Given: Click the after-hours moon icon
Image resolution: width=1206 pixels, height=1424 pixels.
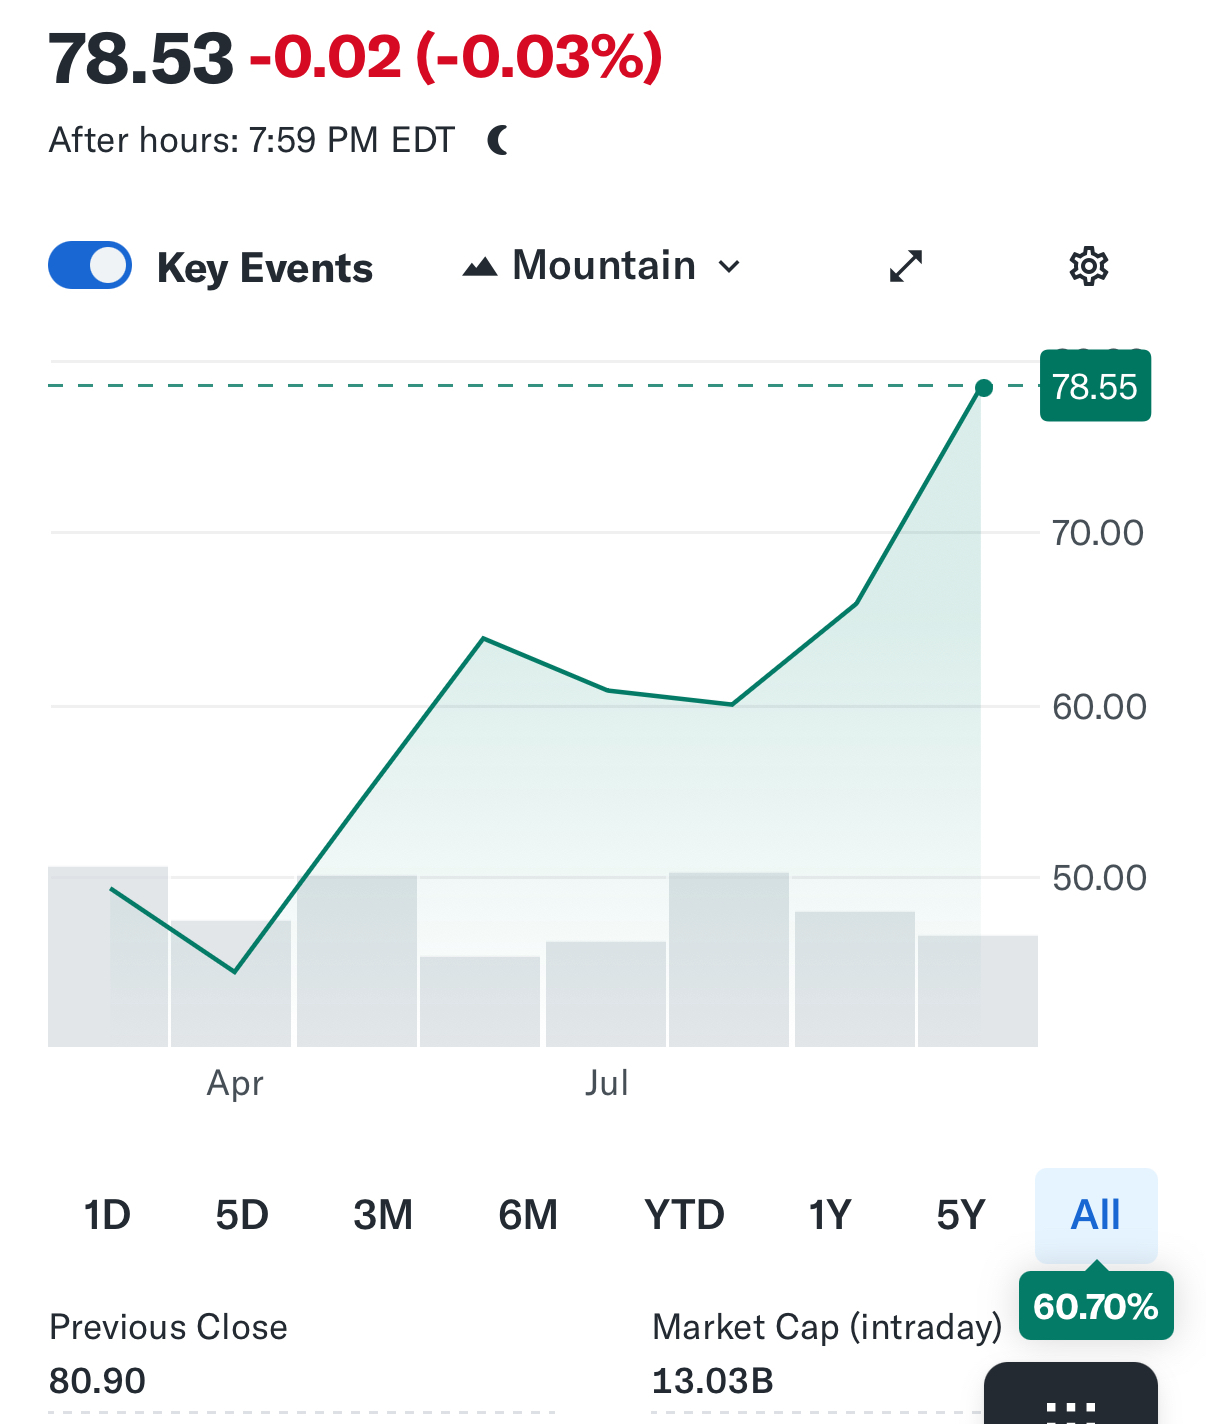Looking at the screenshot, I should tap(498, 140).
